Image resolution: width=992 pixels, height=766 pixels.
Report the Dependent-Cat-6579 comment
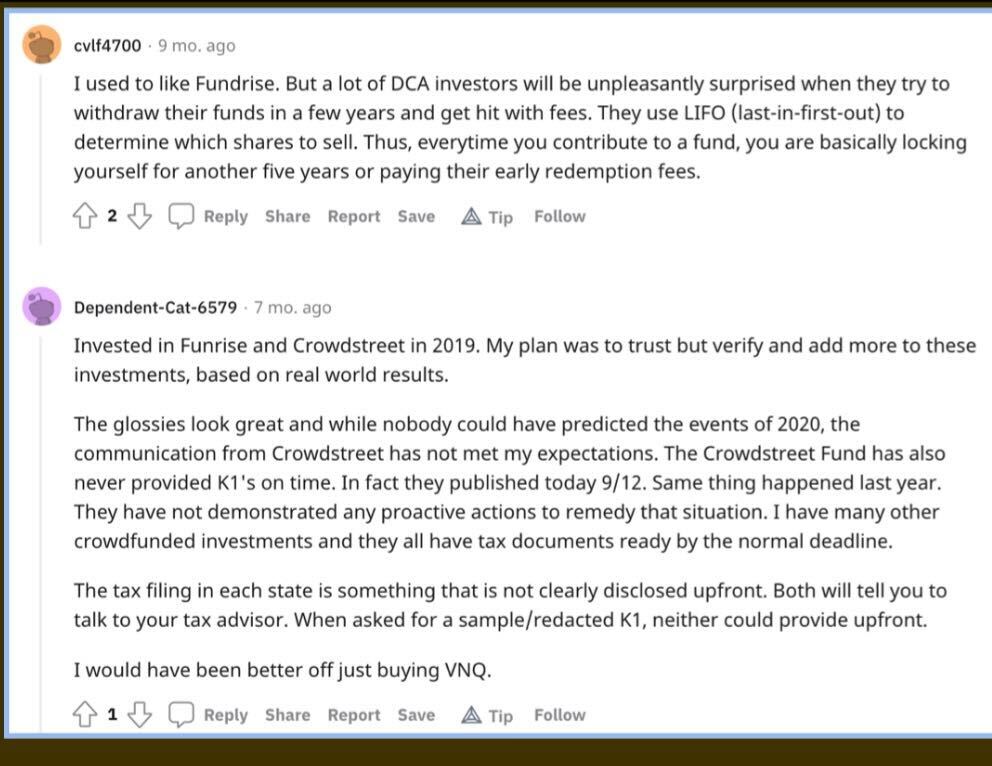(x=354, y=714)
